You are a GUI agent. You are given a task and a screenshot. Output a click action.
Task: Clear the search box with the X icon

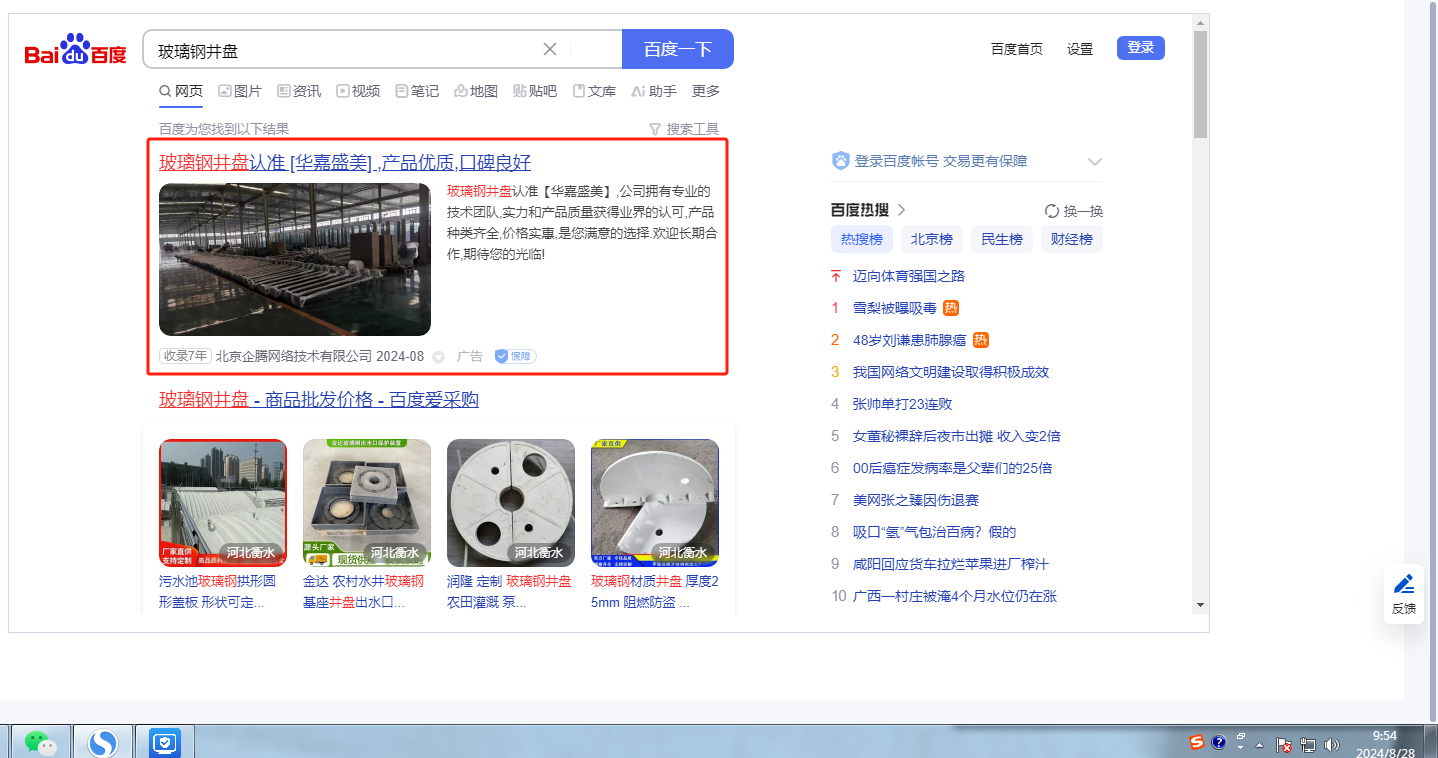tap(550, 49)
